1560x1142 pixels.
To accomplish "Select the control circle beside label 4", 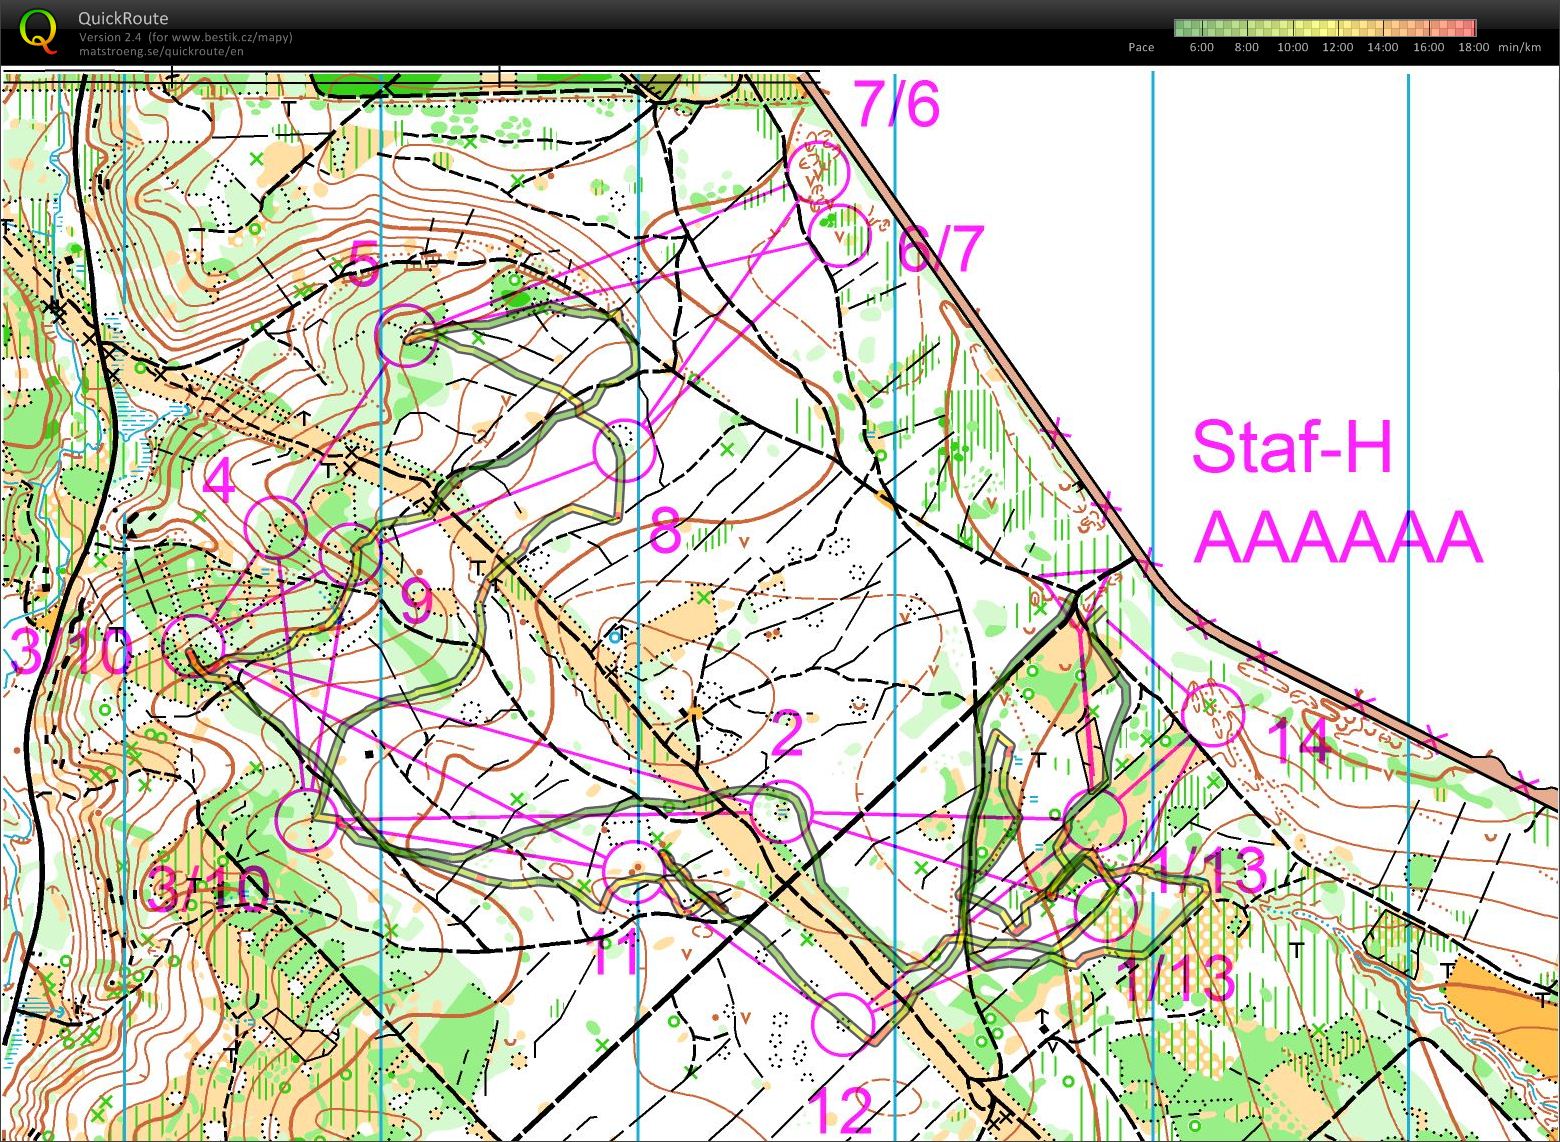I will point(275,527).
